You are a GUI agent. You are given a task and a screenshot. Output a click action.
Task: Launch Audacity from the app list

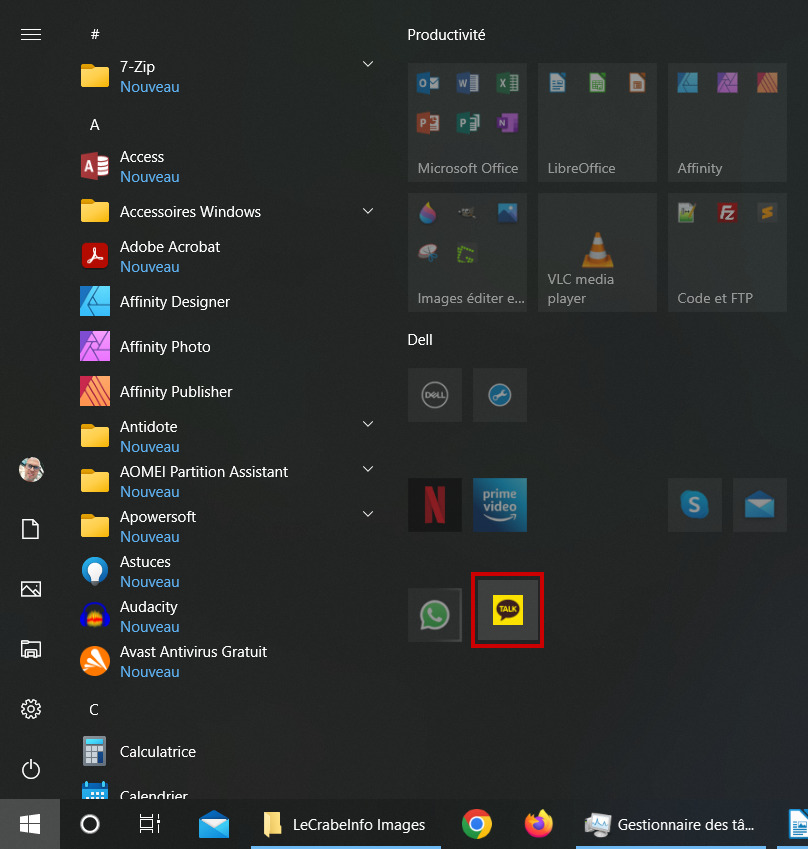[227, 616]
